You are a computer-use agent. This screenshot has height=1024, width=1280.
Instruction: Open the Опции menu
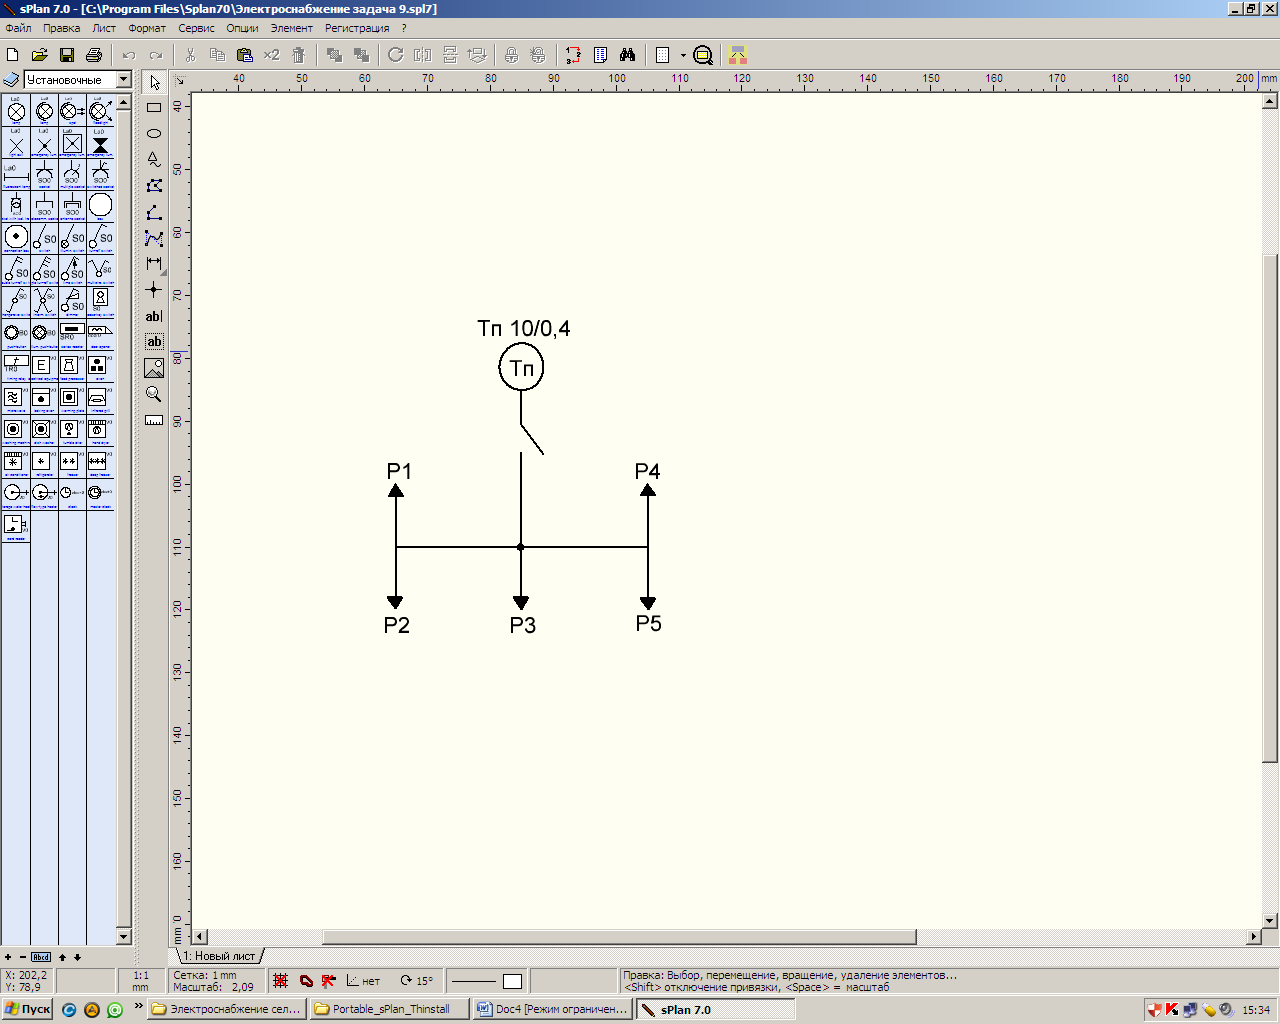tap(242, 28)
